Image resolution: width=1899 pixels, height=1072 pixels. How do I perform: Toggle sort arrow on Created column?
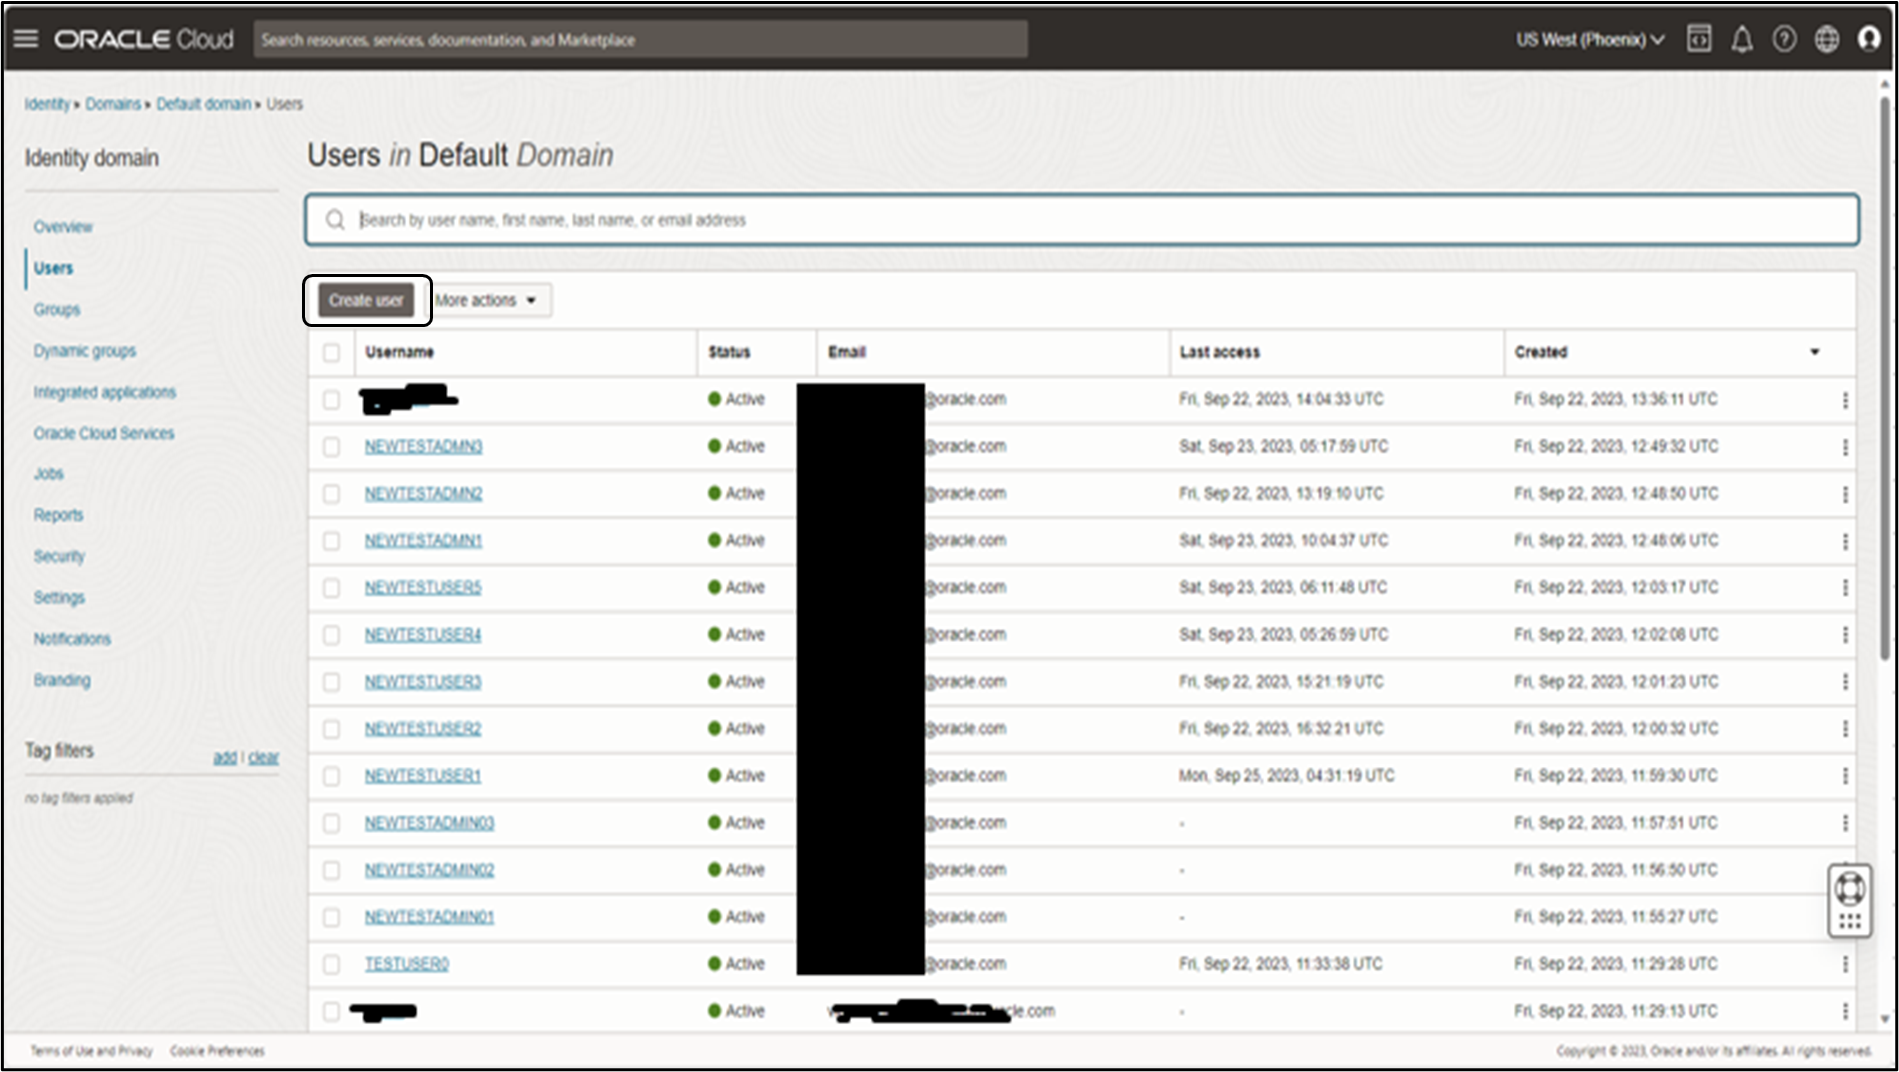1814,352
